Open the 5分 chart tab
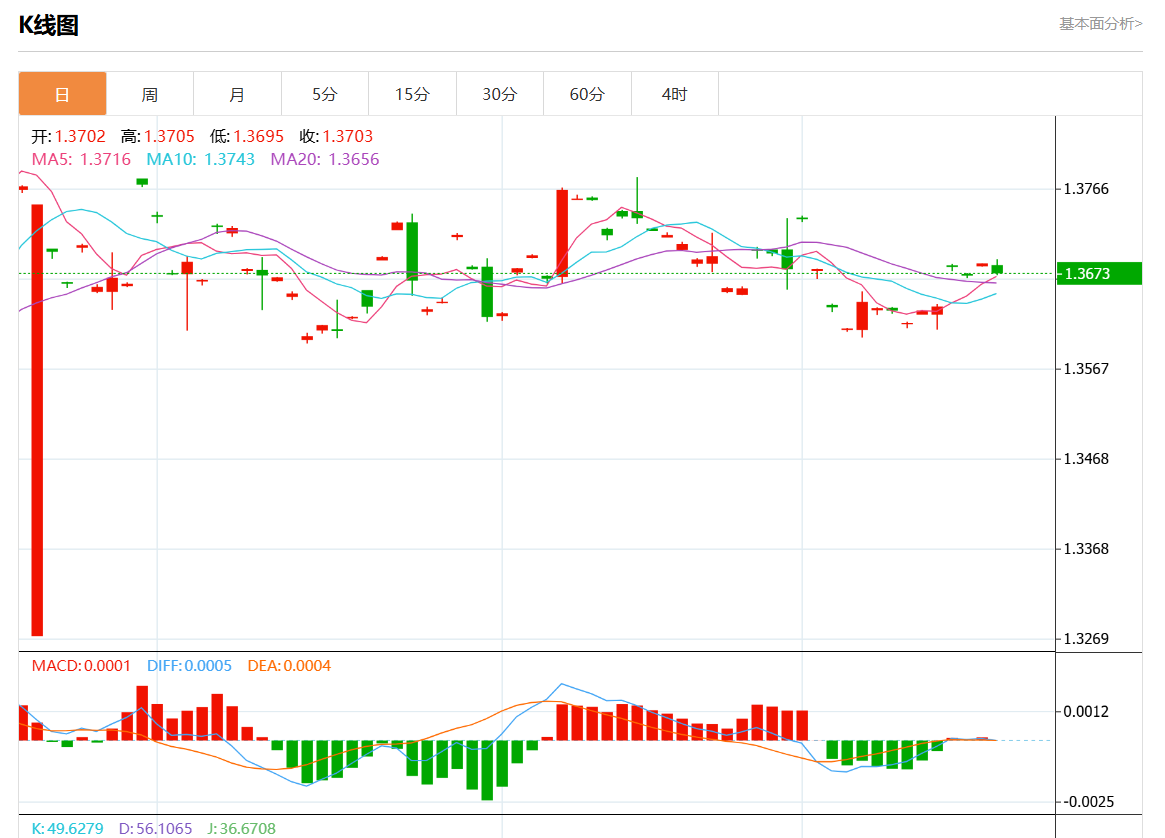The width and height of the screenshot is (1165, 838). tap(325, 94)
